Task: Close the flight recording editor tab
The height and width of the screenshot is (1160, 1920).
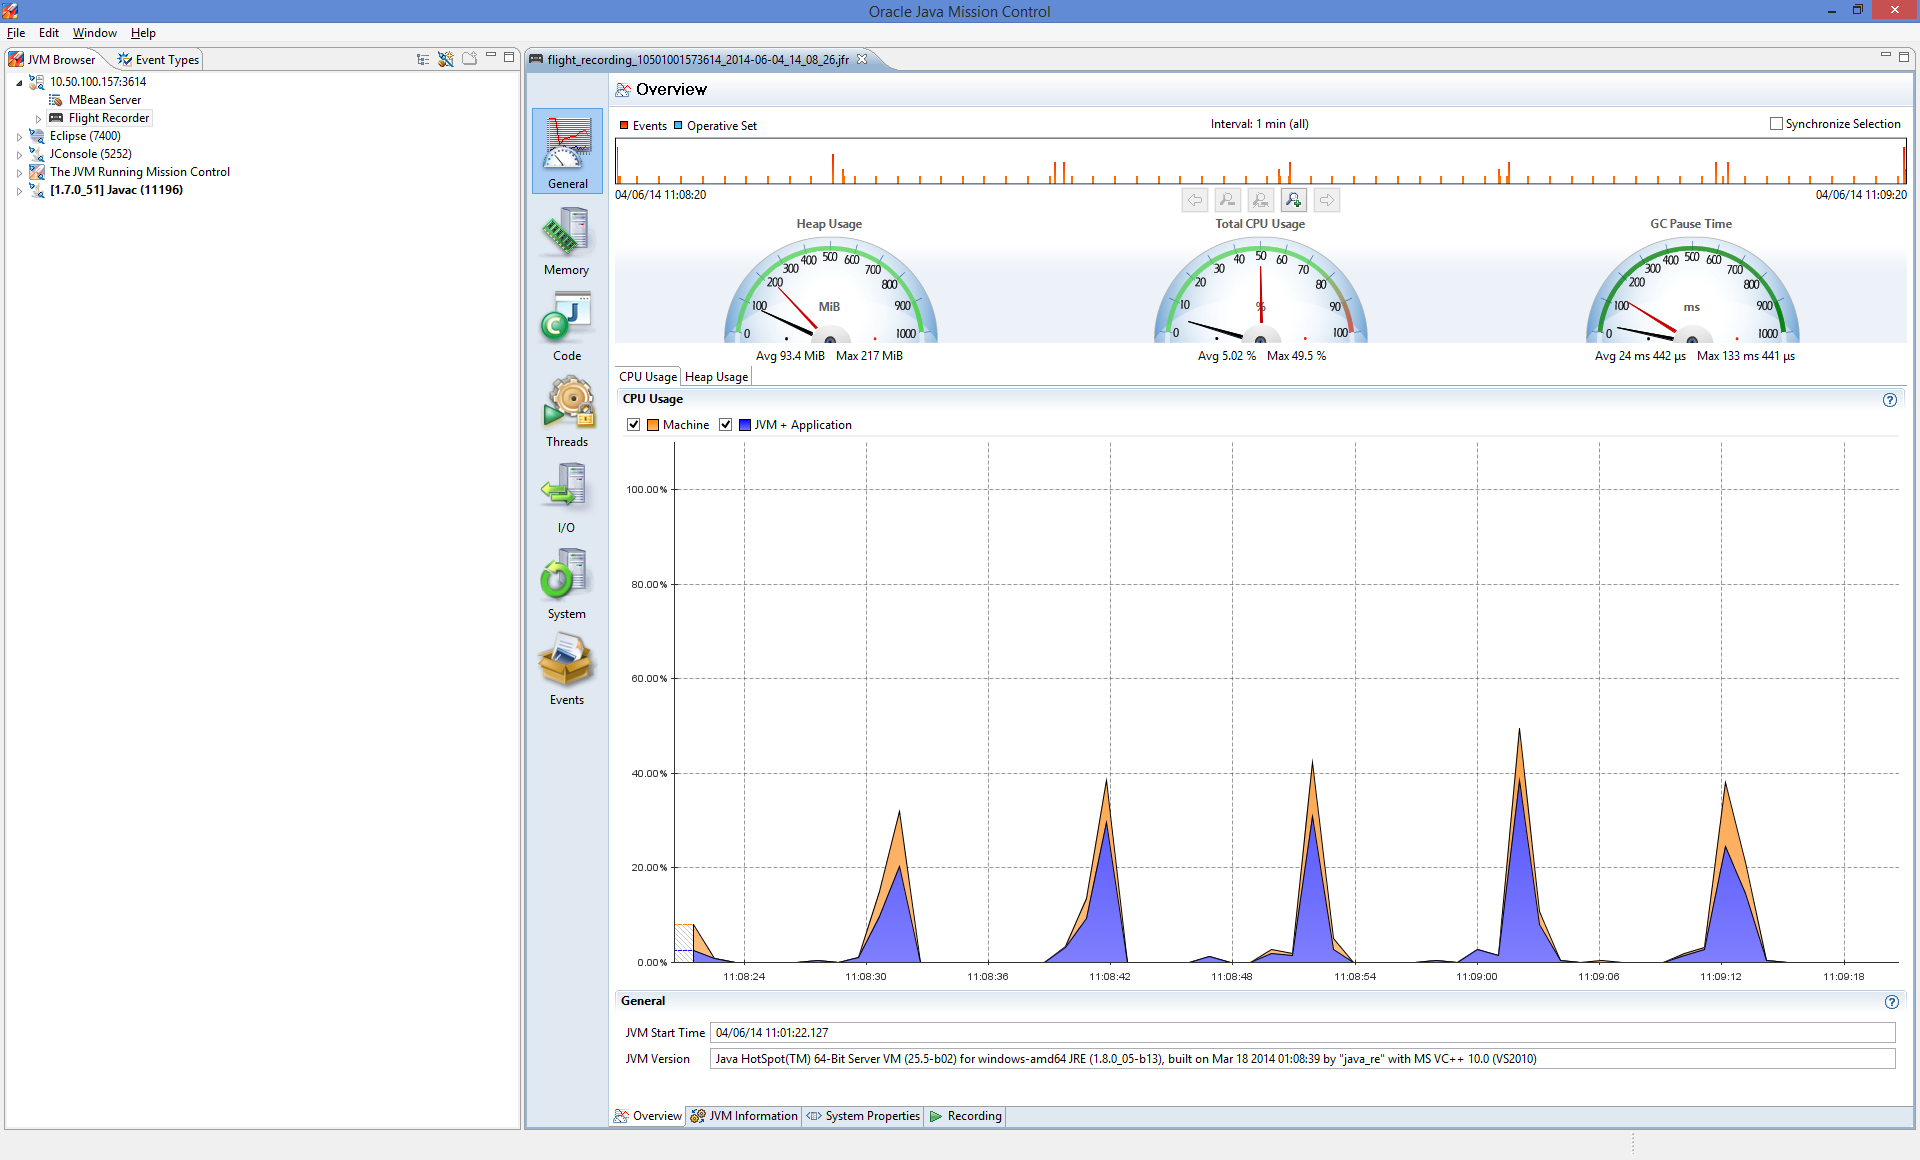Action: tap(862, 59)
